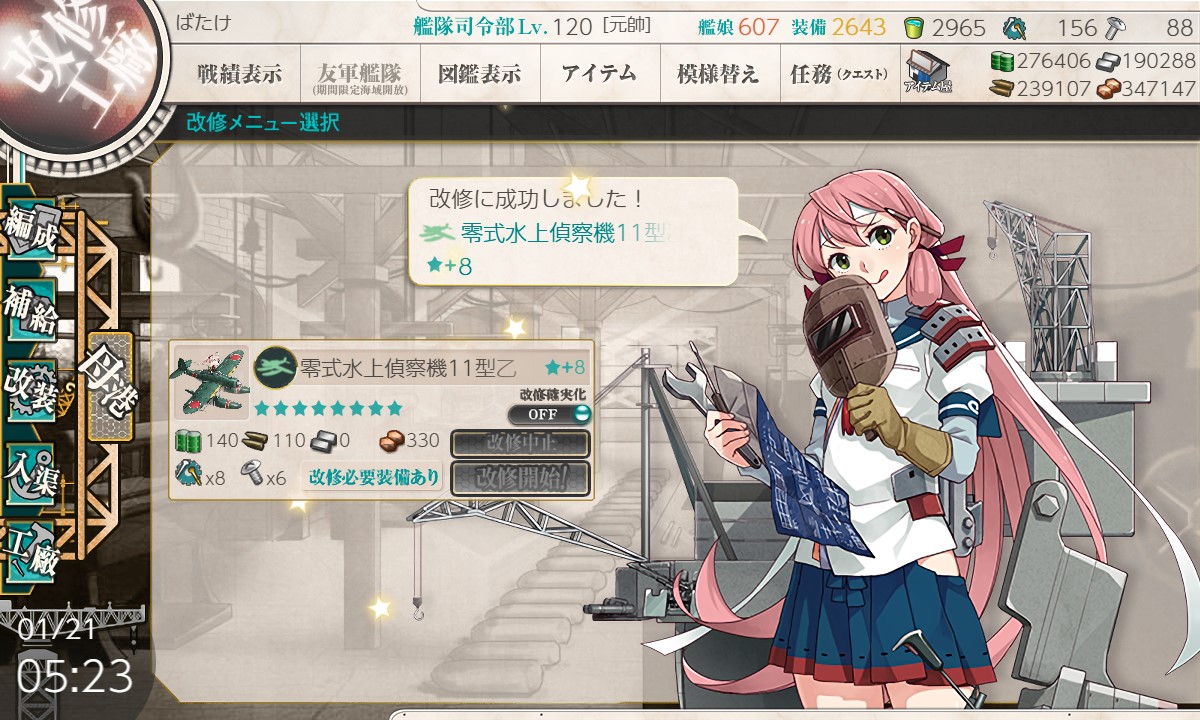This screenshot has height=720, width=1200.
Task: Click the 改修中止 button
Action: pos(520,443)
